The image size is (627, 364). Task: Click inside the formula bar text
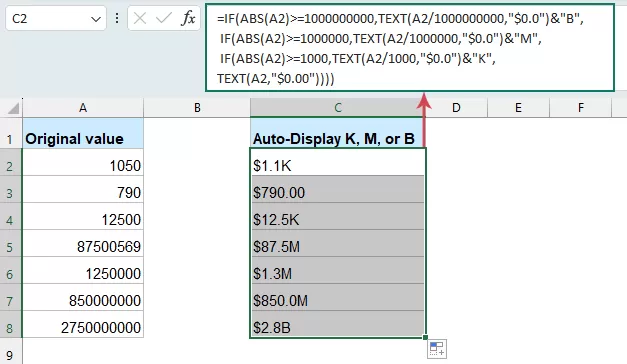point(410,48)
